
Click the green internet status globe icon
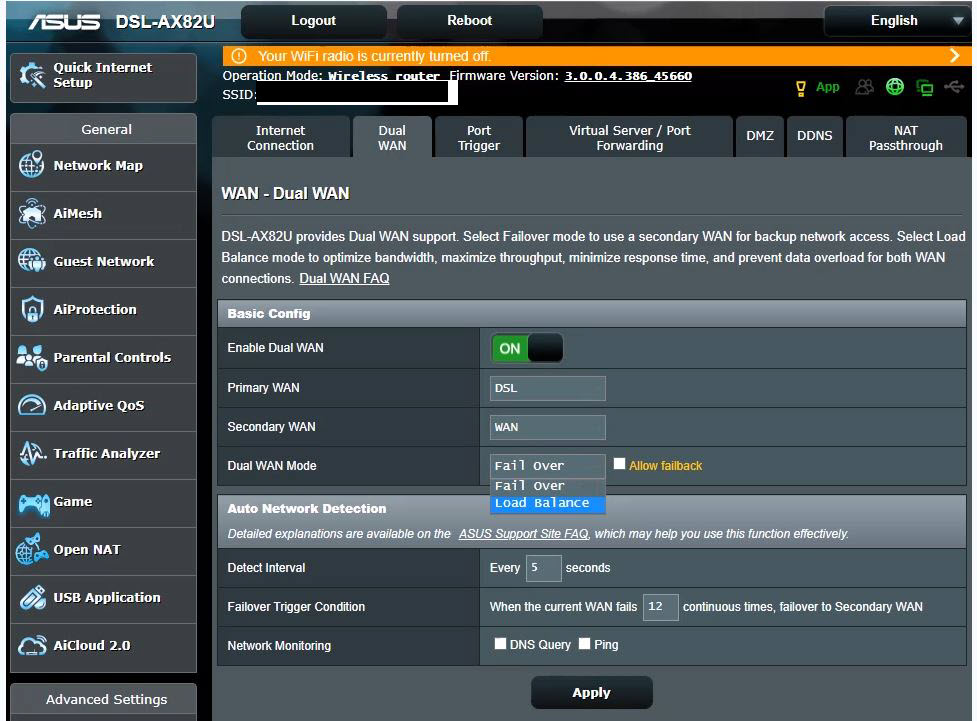click(x=895, y=87)
